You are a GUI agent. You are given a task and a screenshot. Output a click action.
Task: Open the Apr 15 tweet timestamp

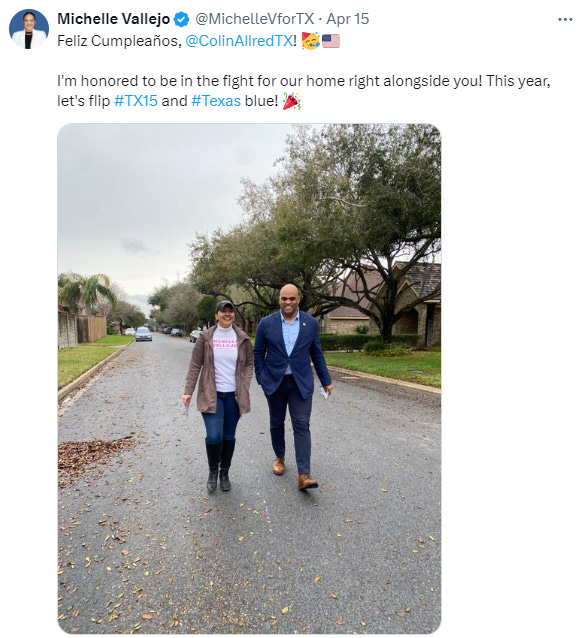(x=348, y=19)
